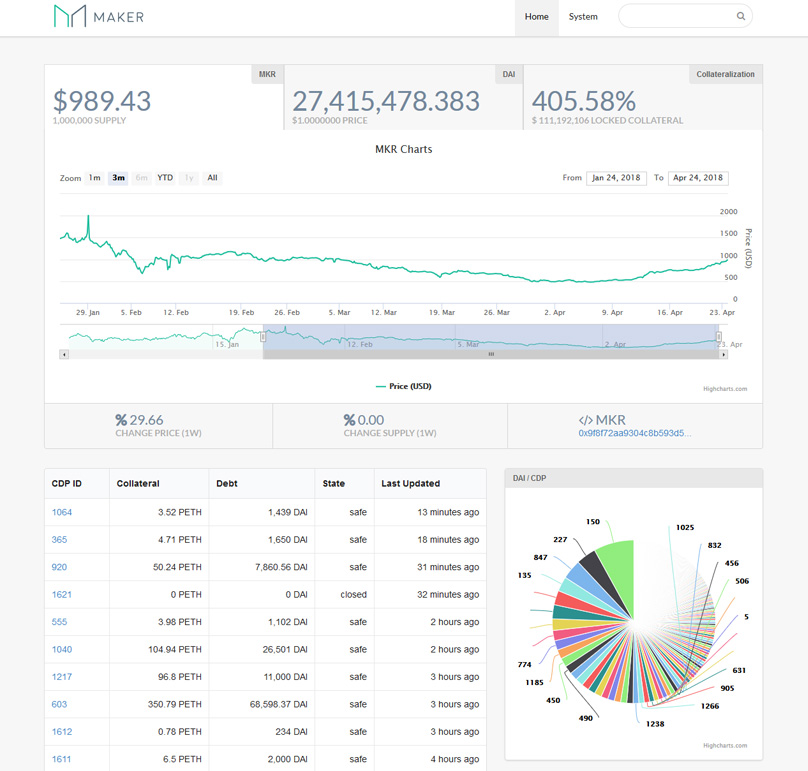
Task: Open CDP 555 link
Action: [x=59, y=622]
